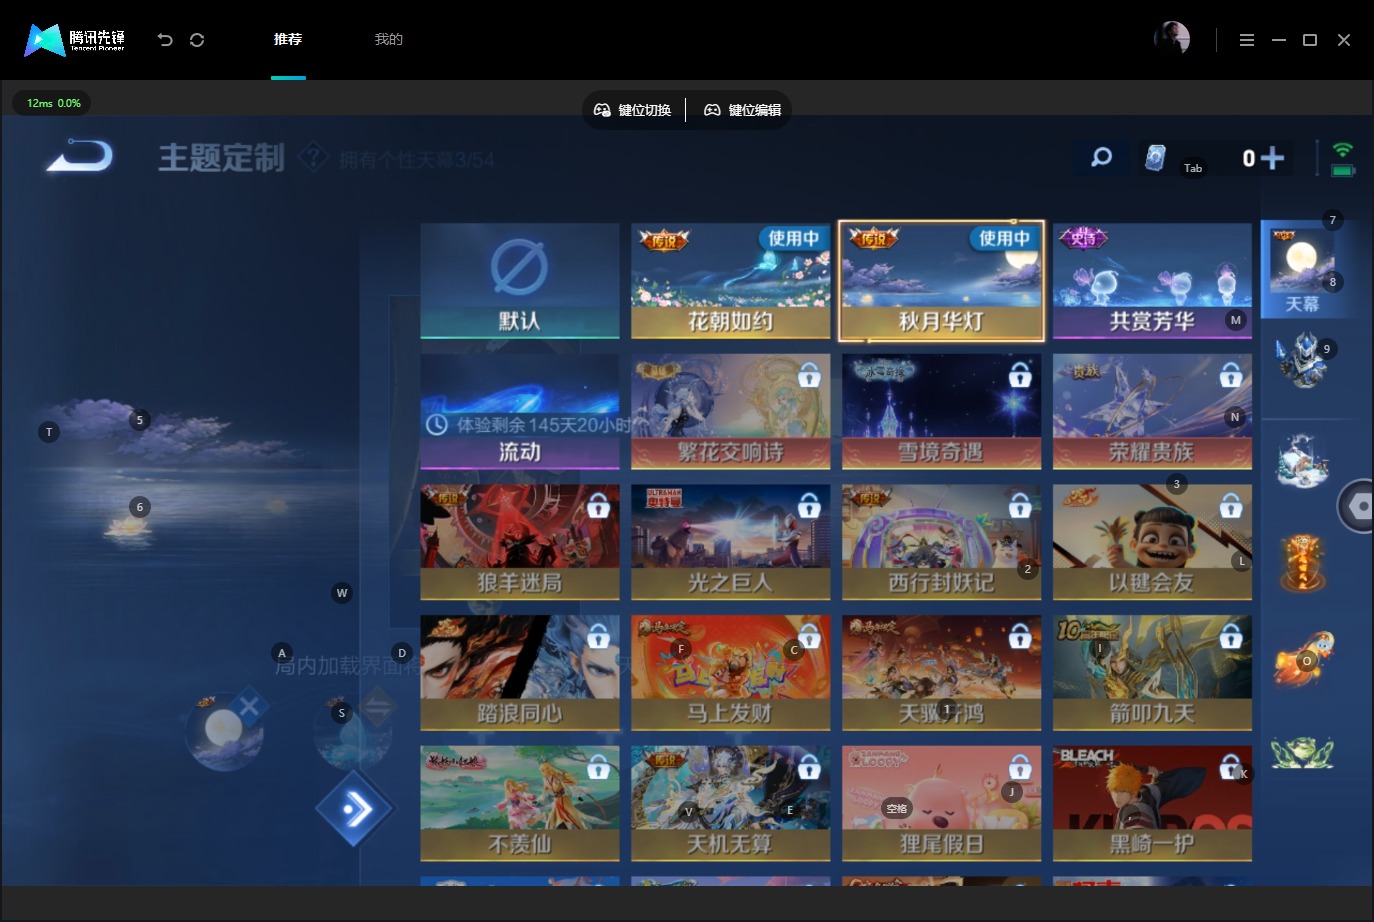
Task: Click the back arrow in title bar
Action: click(165, 40)
